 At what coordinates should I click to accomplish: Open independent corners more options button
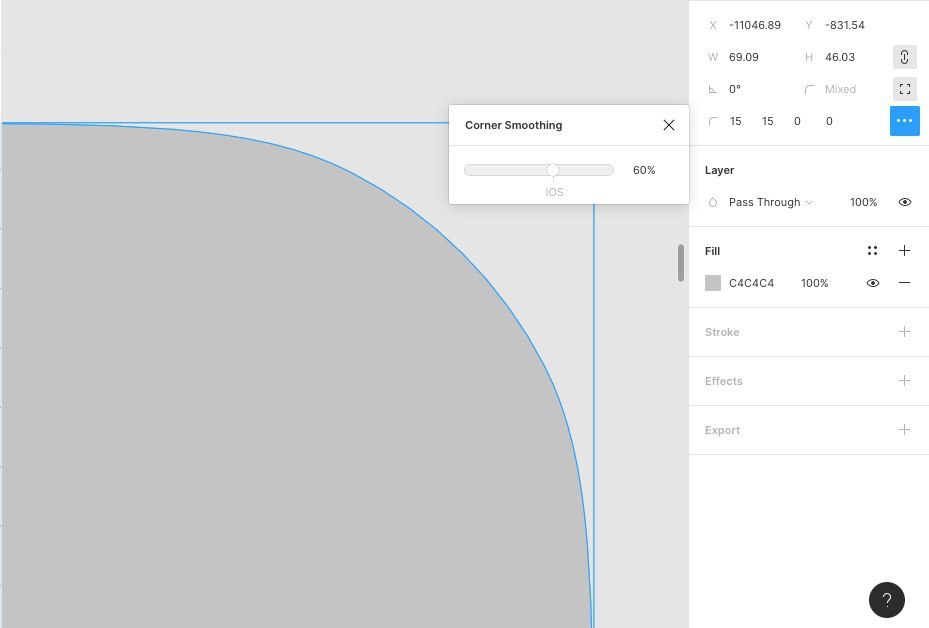(904, 121)
